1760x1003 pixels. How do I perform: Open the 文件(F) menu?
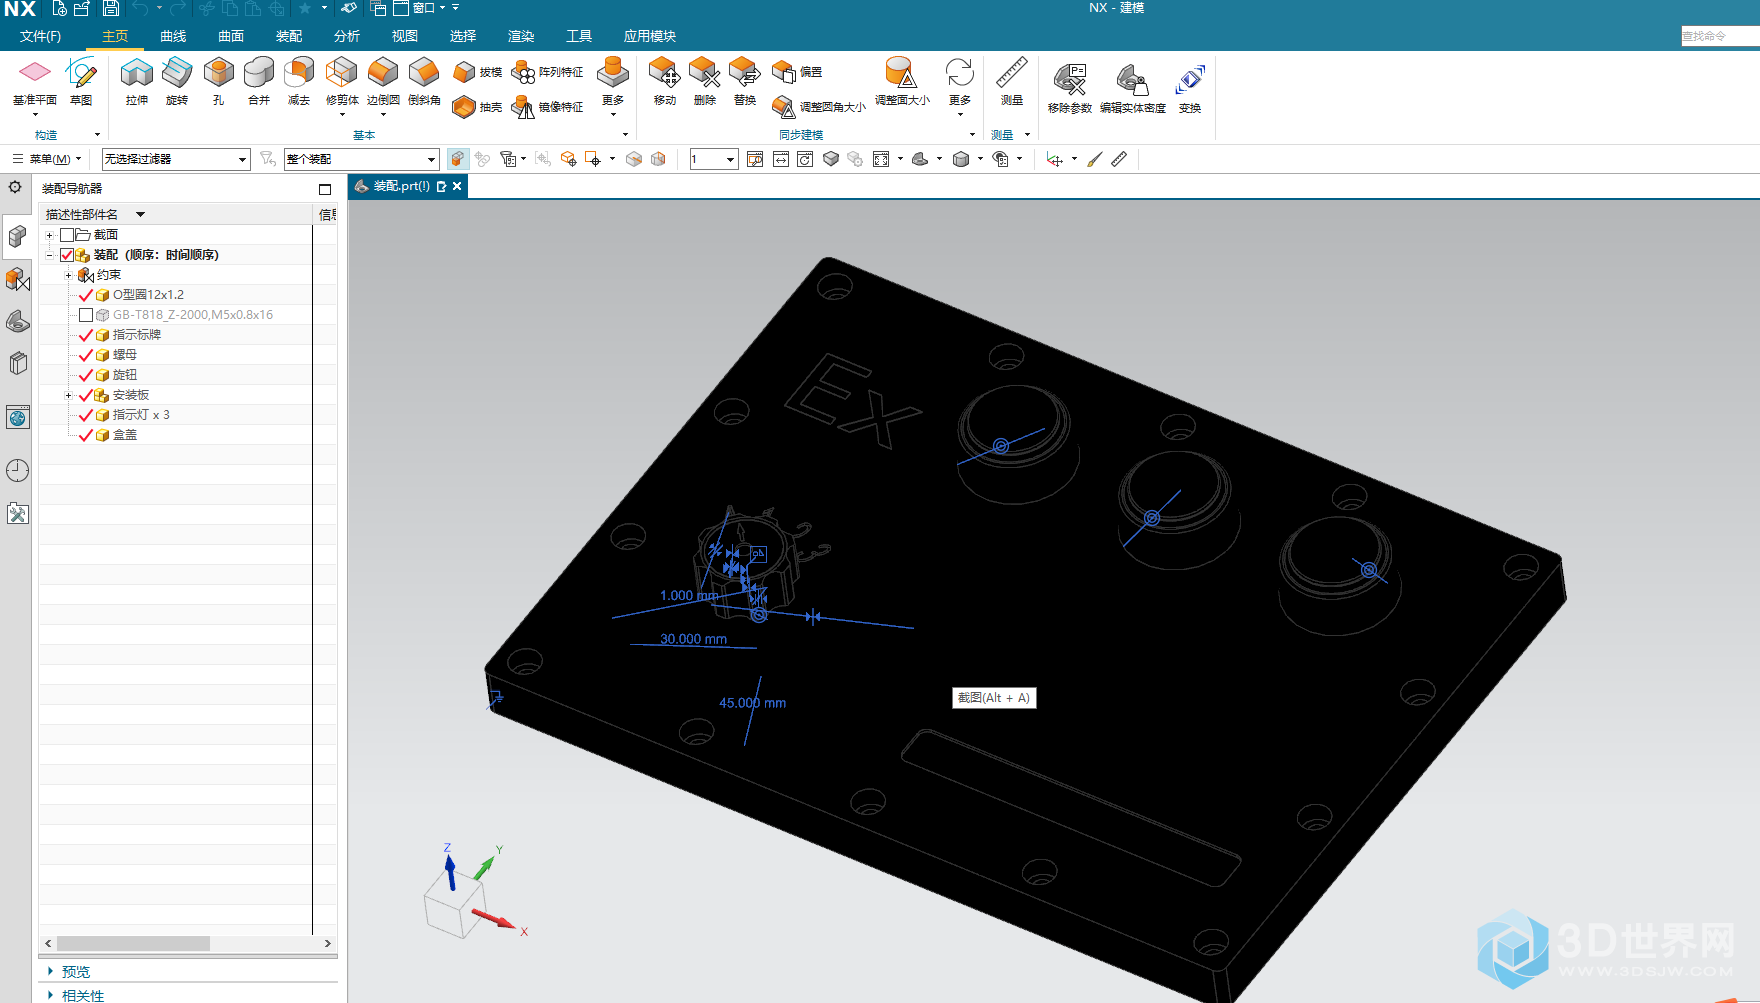click(x=40, y=36)
